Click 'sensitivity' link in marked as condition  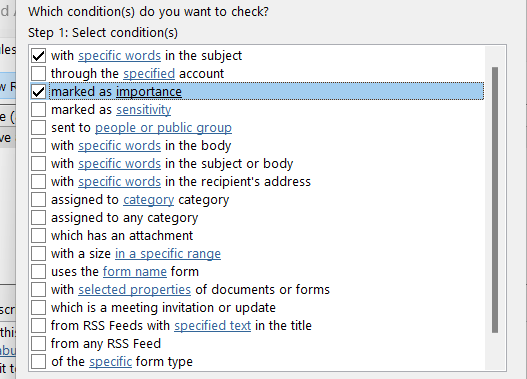click(x=144, y=110)
